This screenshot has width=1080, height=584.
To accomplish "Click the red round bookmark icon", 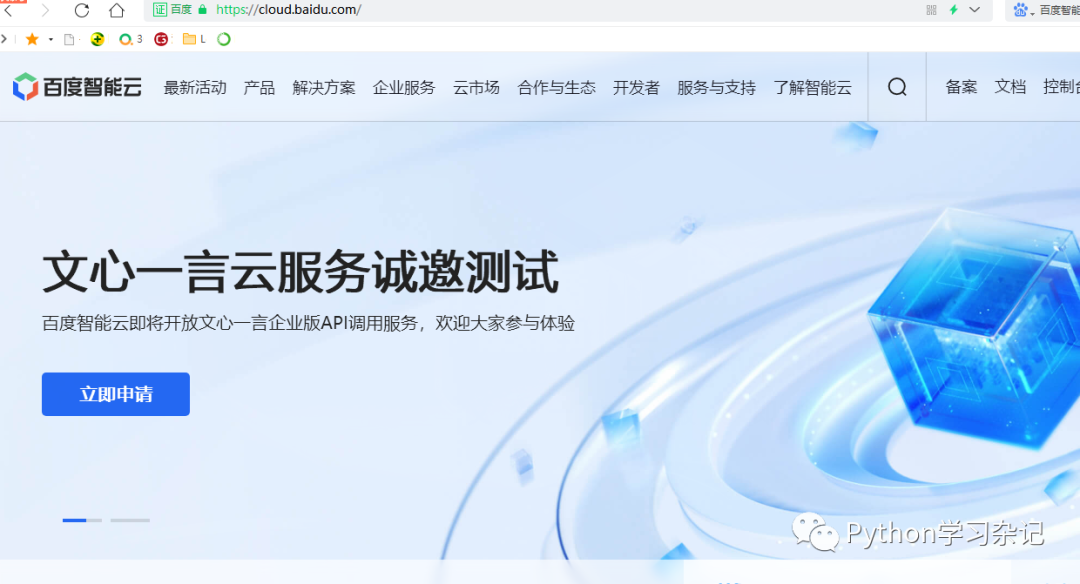I will click(x=161, y=39).
